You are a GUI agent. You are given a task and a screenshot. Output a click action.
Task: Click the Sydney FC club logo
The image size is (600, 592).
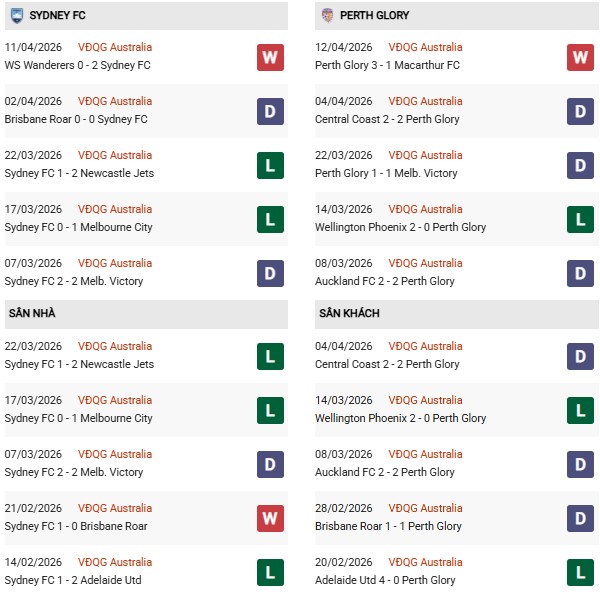[x=16, y=16]
